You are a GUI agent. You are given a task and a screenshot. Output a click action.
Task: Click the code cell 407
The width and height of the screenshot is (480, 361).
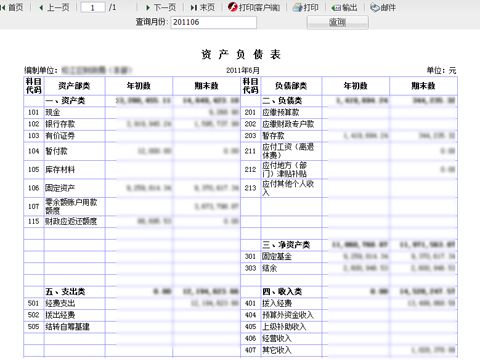250,350
